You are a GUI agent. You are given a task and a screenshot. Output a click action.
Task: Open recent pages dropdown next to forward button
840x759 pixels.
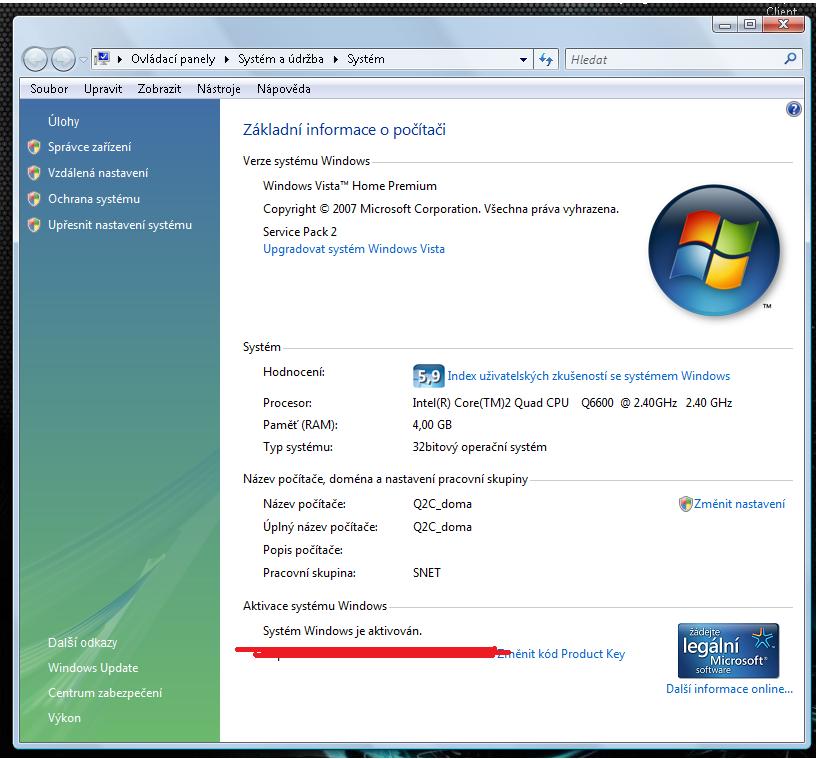pos(83,60)
